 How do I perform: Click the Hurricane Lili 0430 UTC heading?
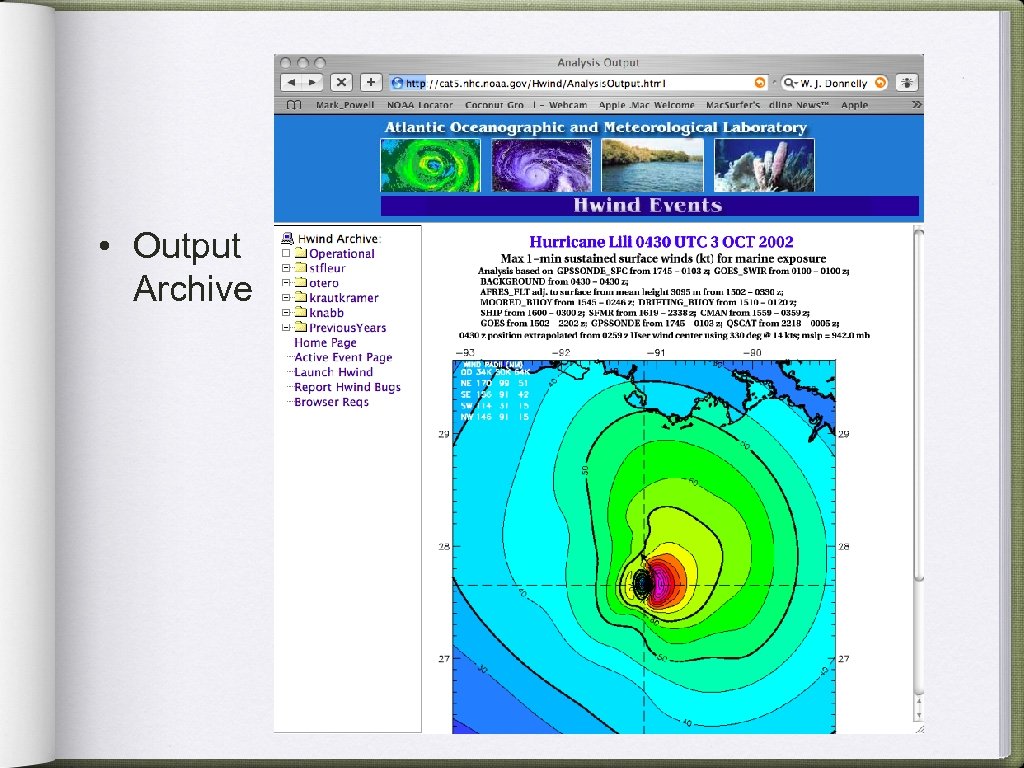pyautogui.click(x=661, y=242)
